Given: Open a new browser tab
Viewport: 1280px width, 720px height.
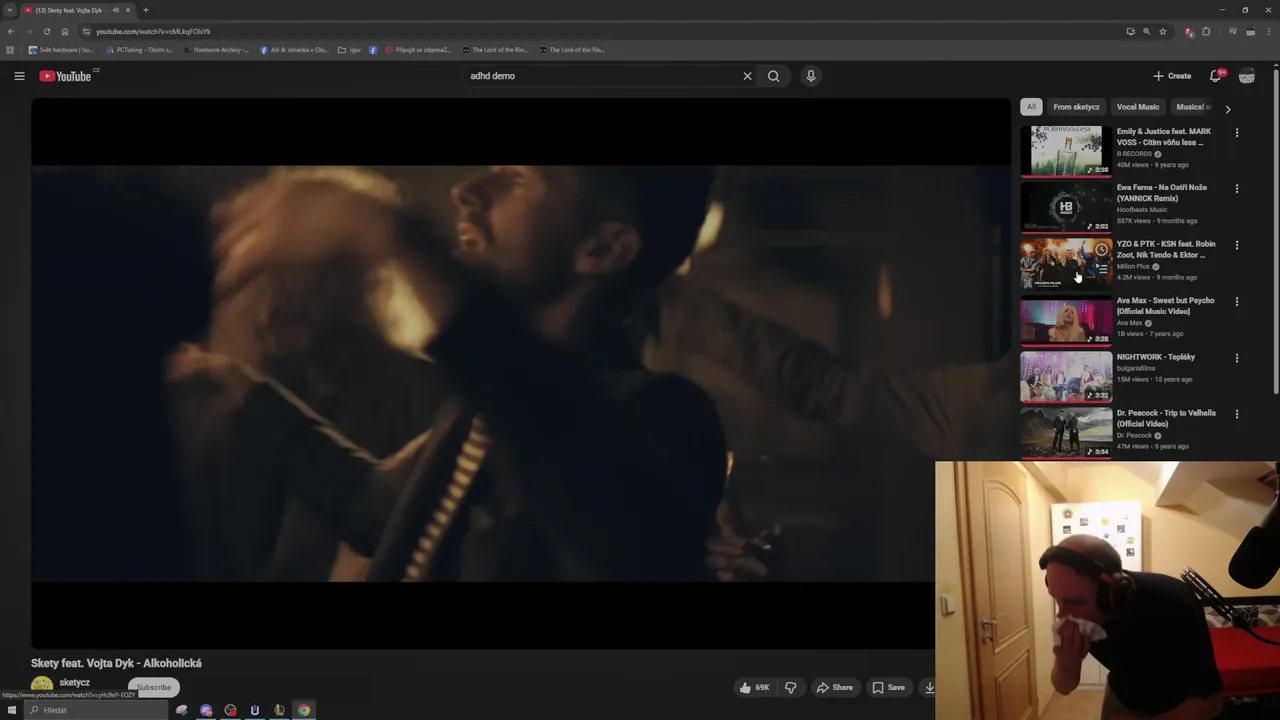Looking at the screenshot, I should (x=146, y=10).
